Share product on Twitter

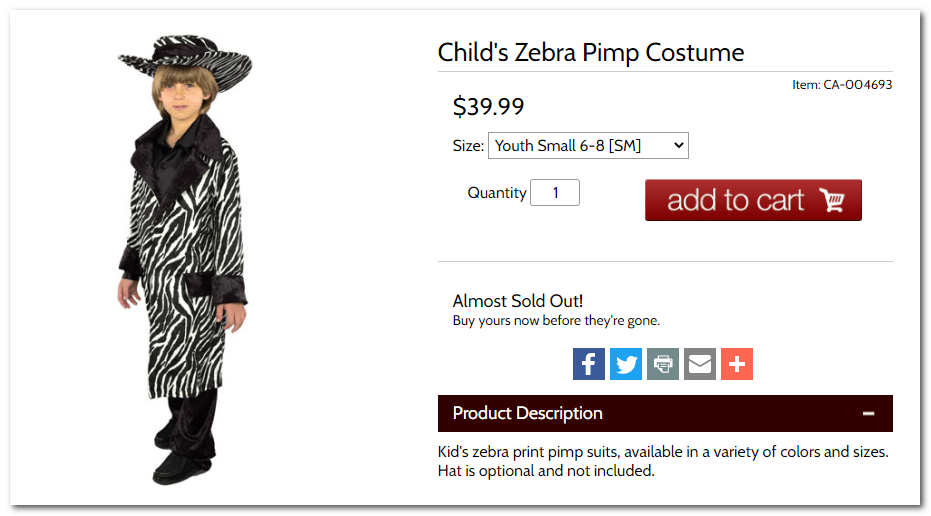[x=626, y=364]
